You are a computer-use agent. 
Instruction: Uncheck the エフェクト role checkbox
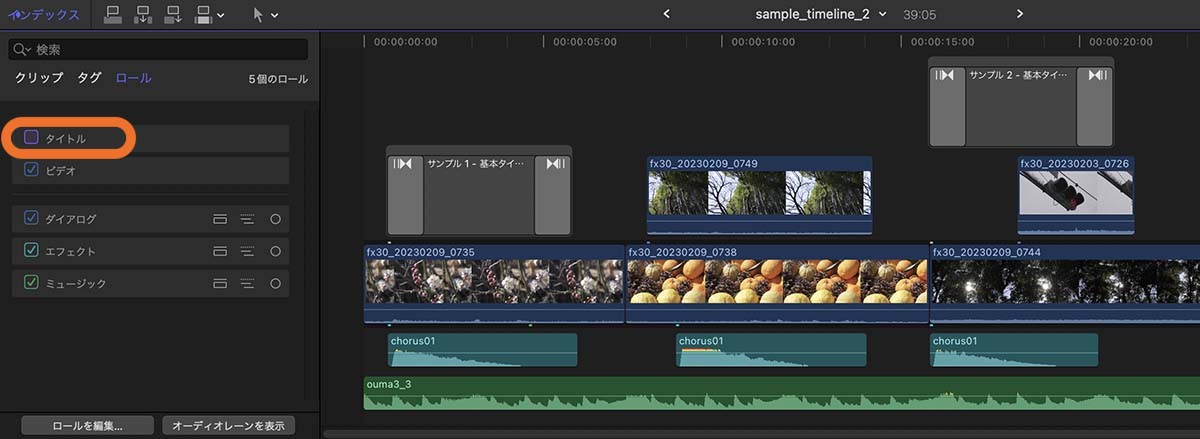31,250
